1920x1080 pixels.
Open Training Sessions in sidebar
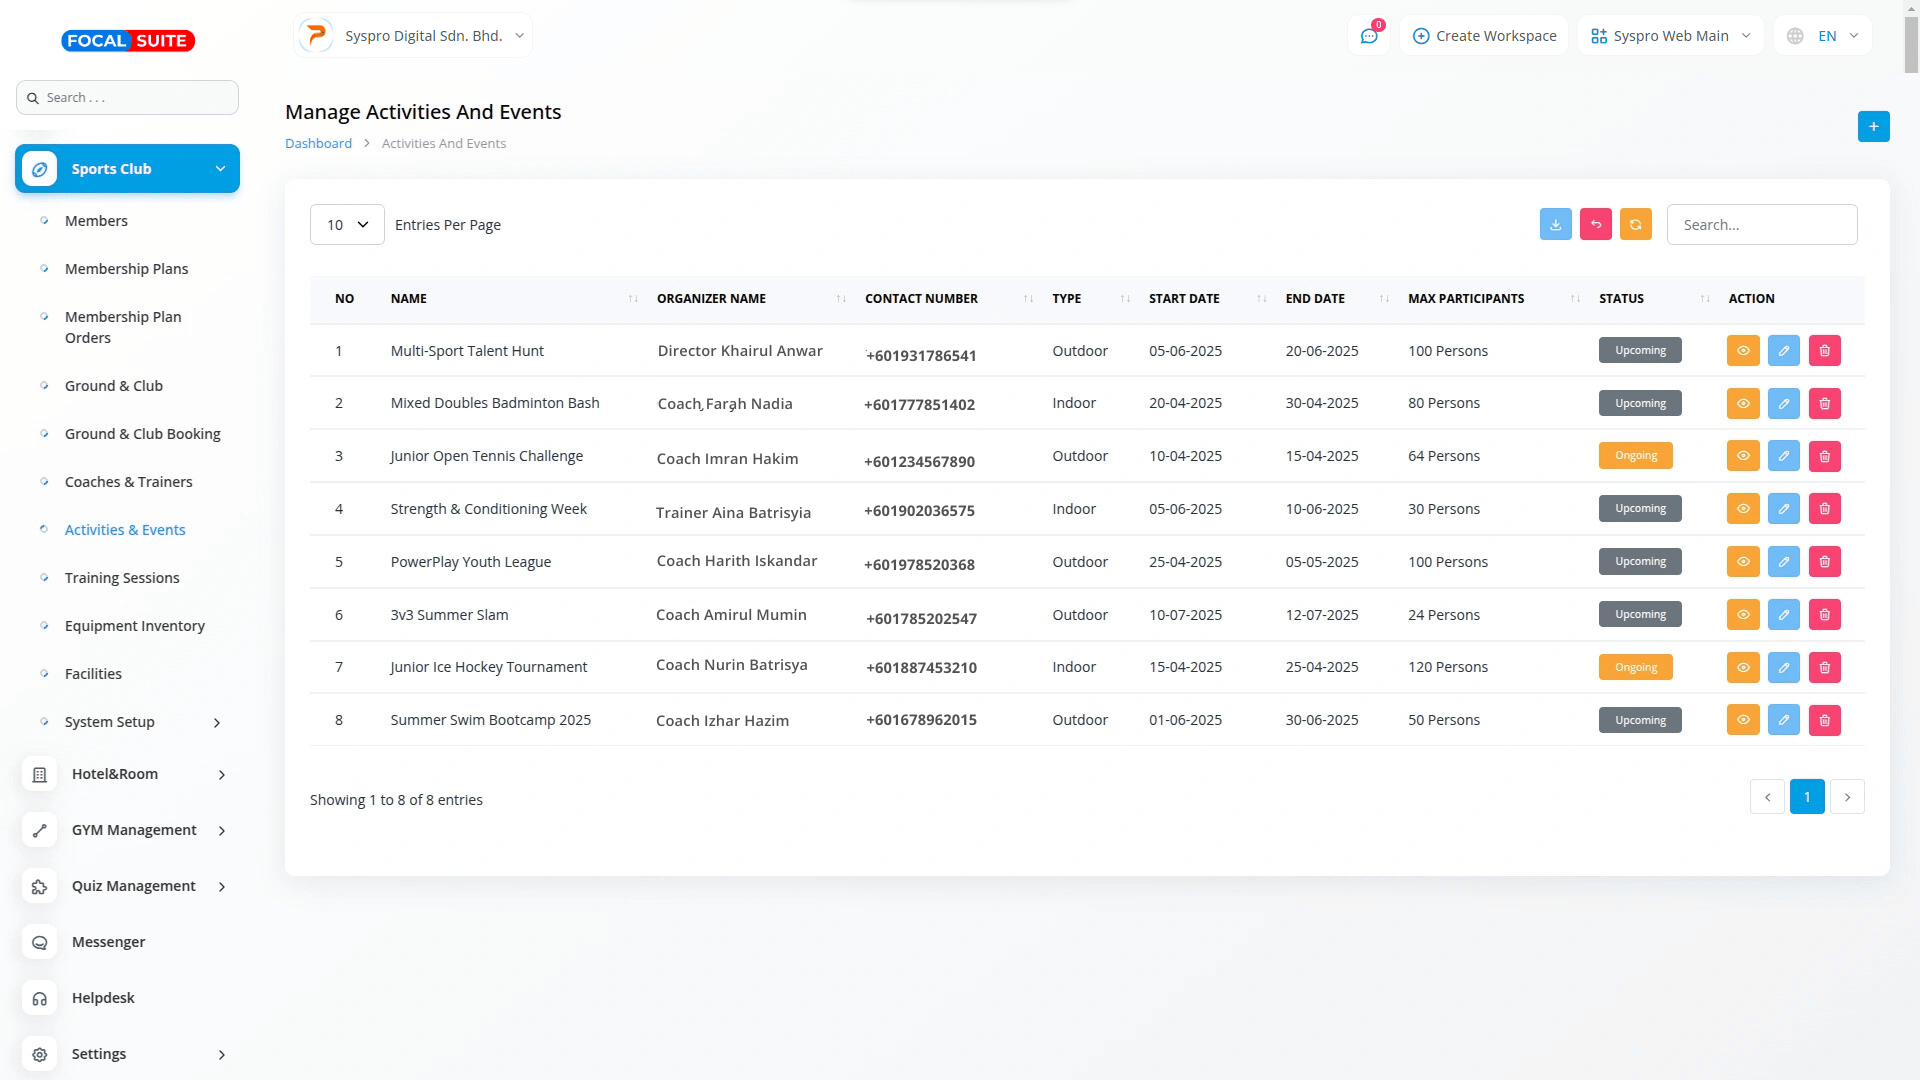click(x=122, y=578)
